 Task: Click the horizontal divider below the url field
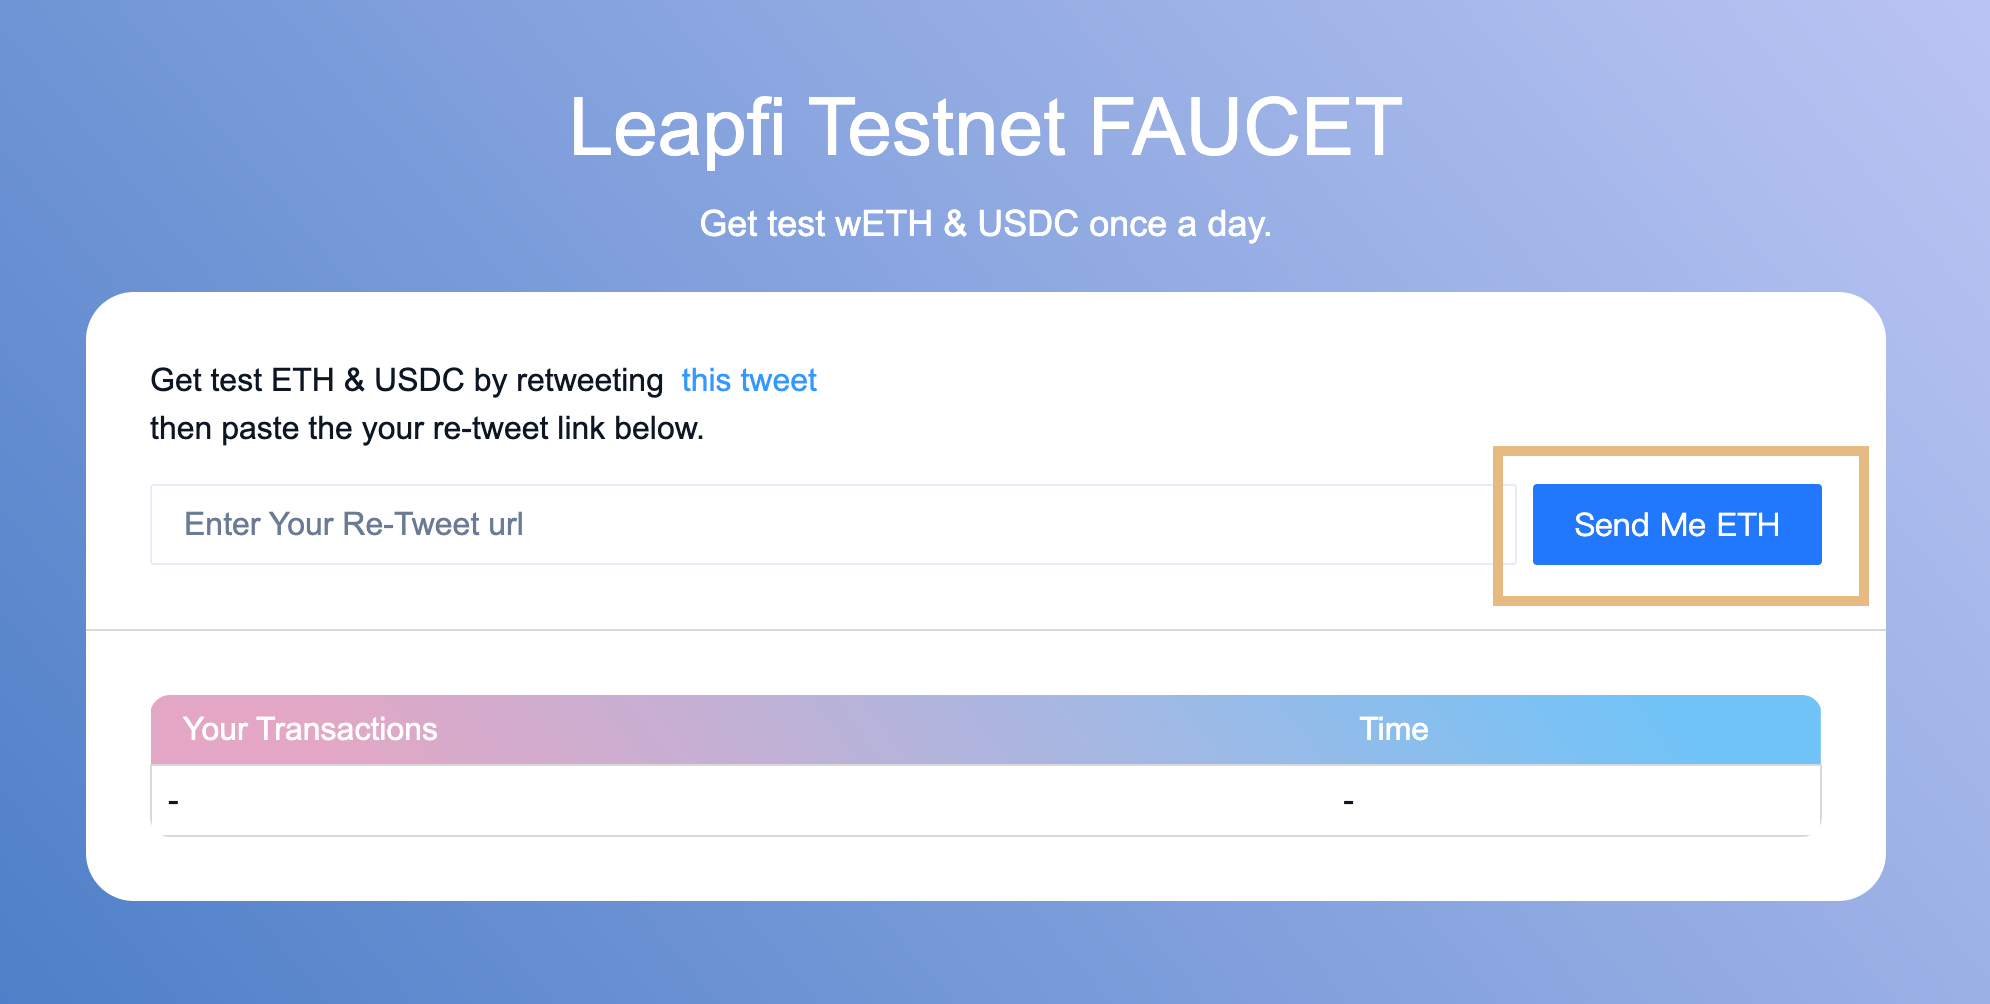tap(986, 630)
